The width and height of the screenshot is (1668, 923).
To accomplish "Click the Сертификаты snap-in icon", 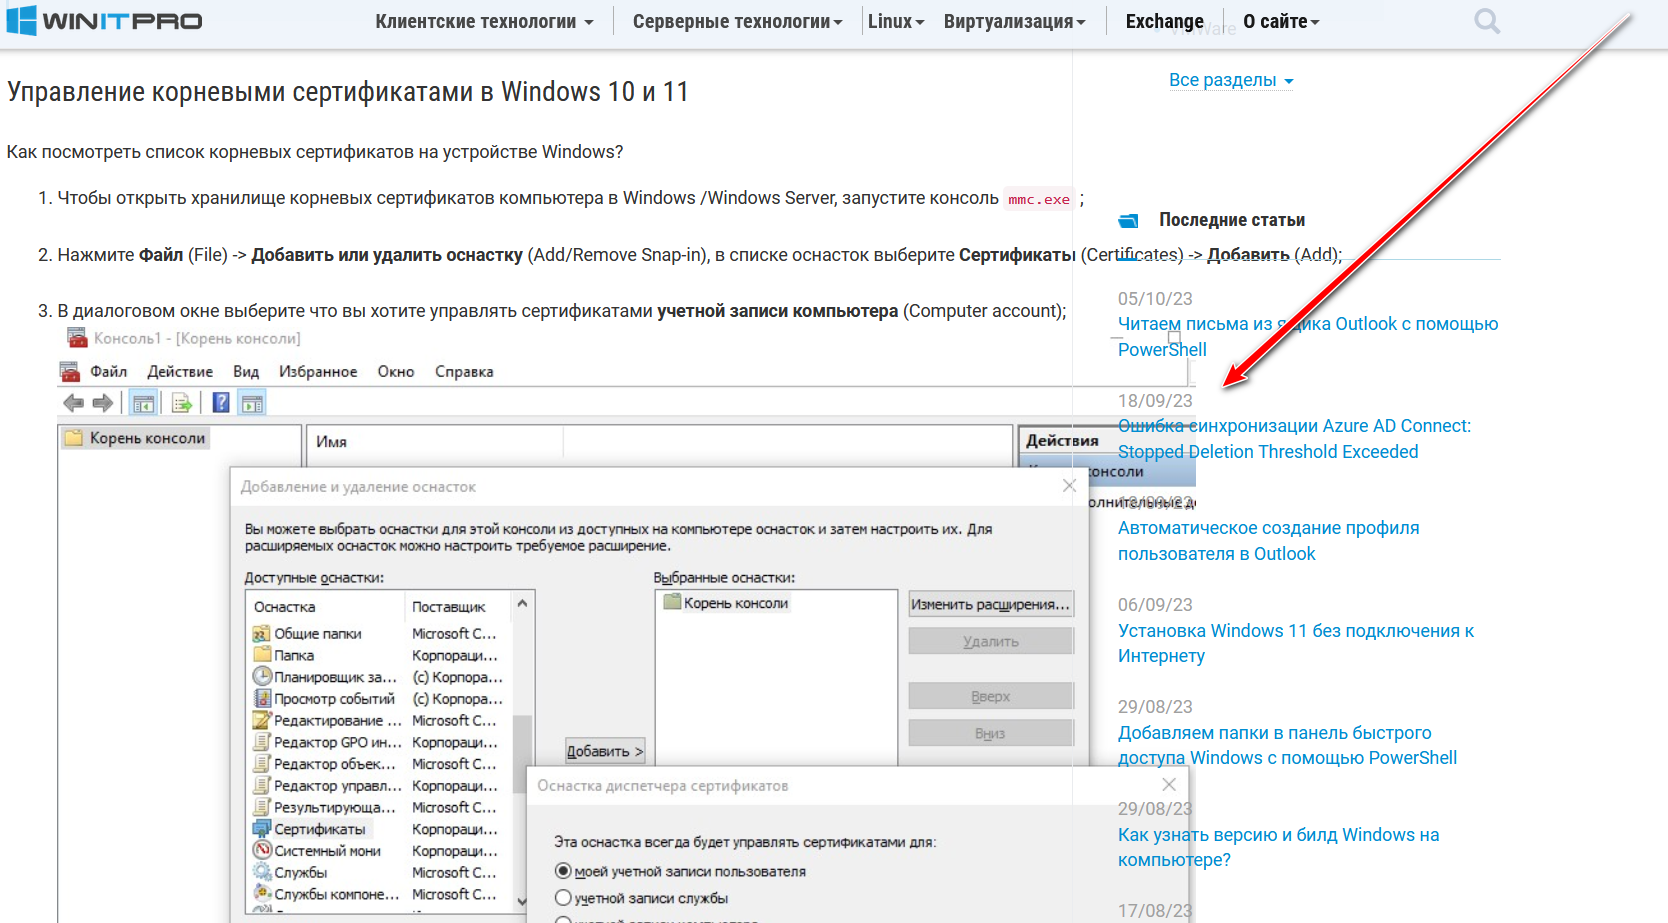I will click(262, 829).
